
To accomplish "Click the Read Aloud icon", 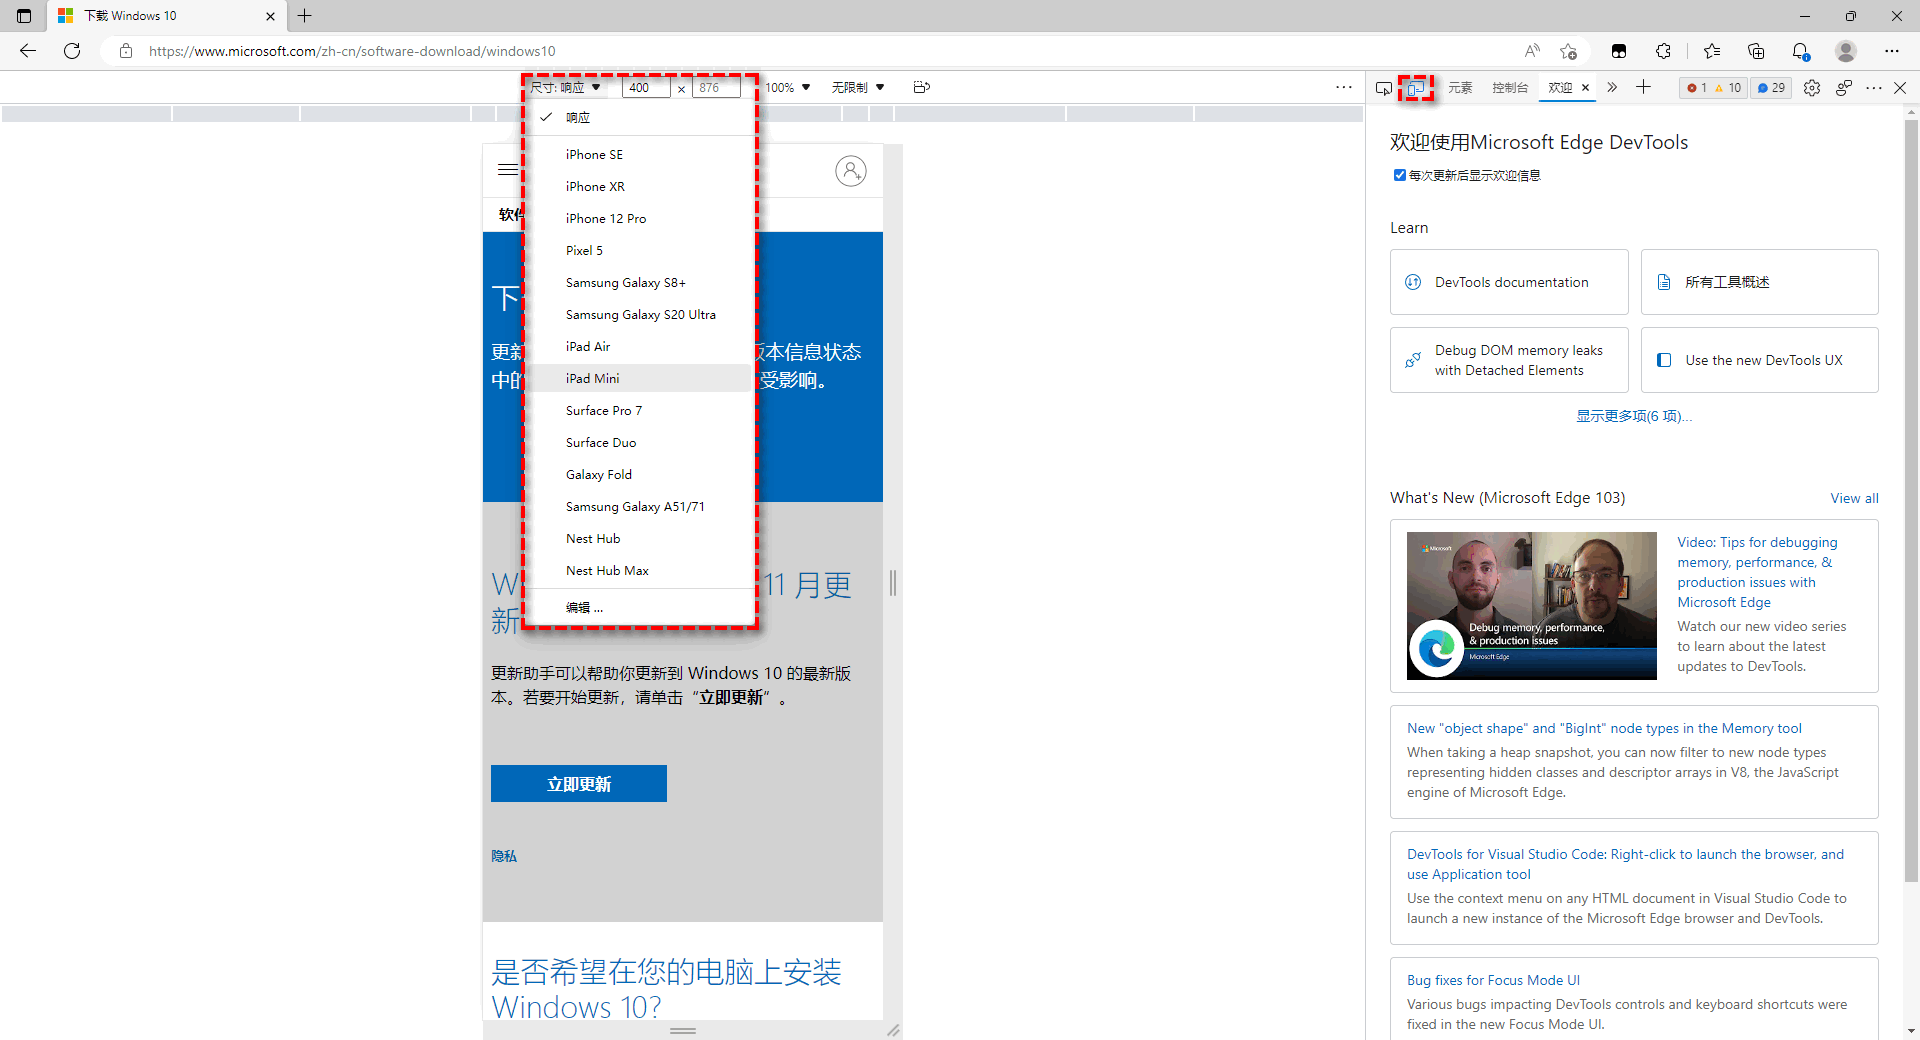I will pyautogui.click(x=1531, y=51).
